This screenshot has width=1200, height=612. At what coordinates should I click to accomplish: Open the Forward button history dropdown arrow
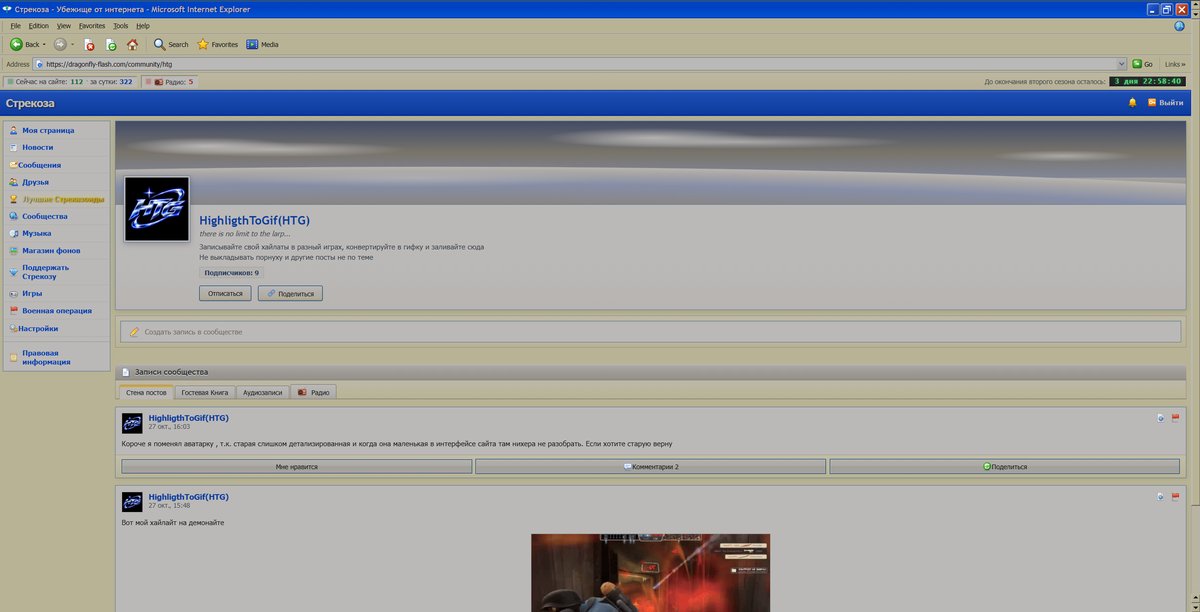tap(72, 44)
